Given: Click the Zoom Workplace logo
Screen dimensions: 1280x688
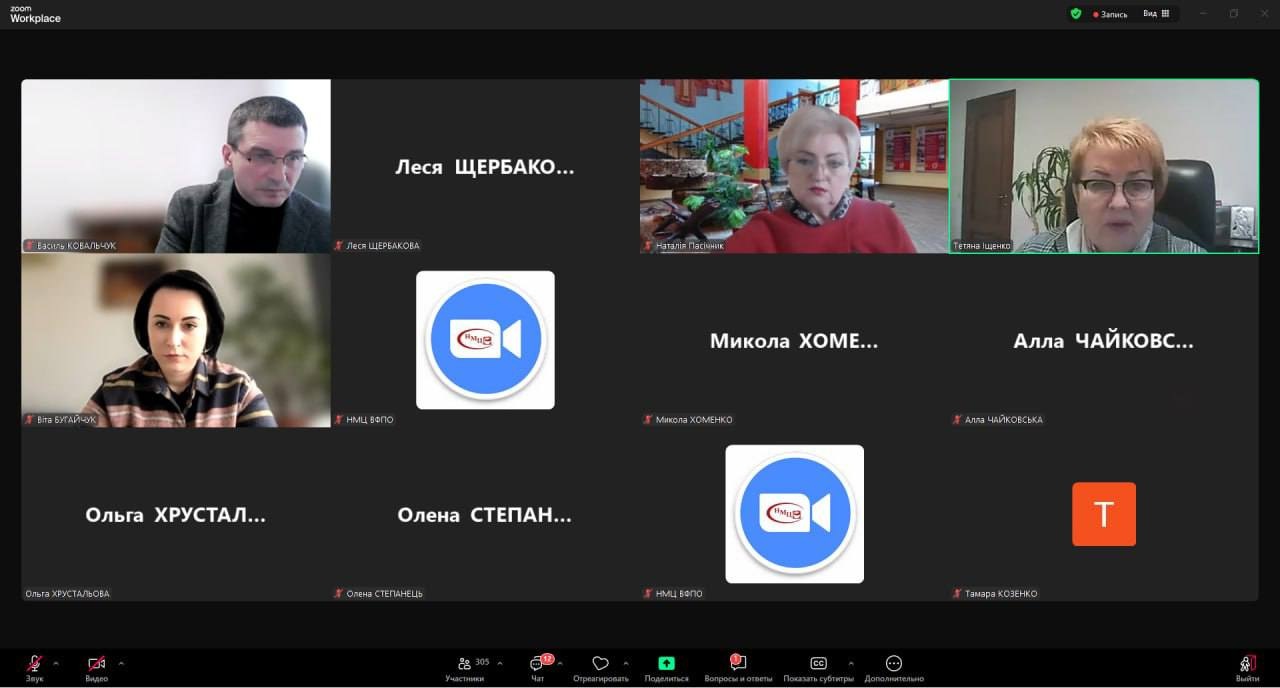Looking at the screenshot, I should pos(35,14).
